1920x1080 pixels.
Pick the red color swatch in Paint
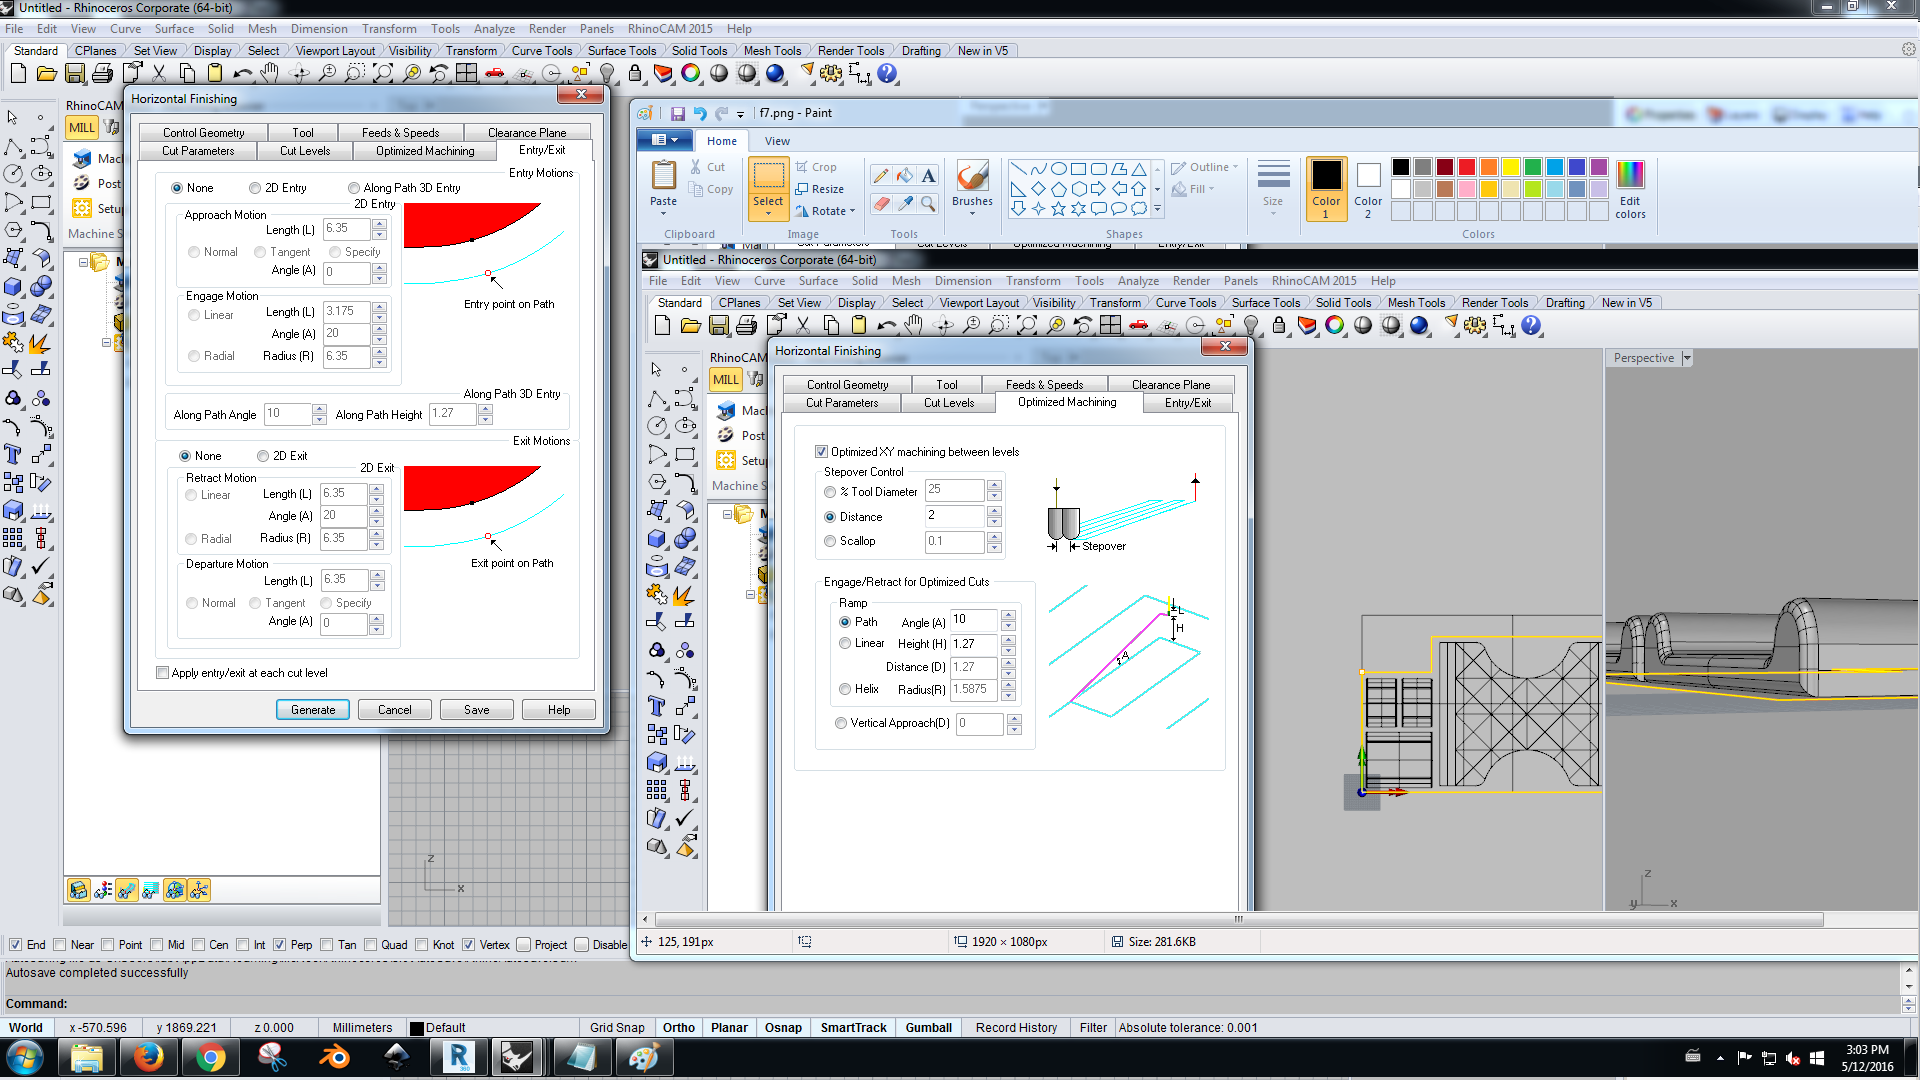coord(1467,167)
